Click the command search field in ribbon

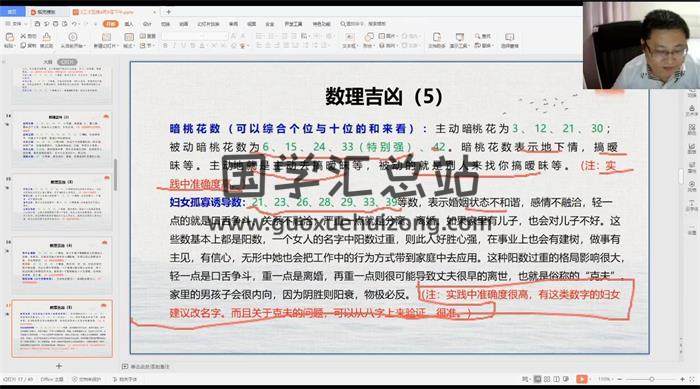[364, 24]
